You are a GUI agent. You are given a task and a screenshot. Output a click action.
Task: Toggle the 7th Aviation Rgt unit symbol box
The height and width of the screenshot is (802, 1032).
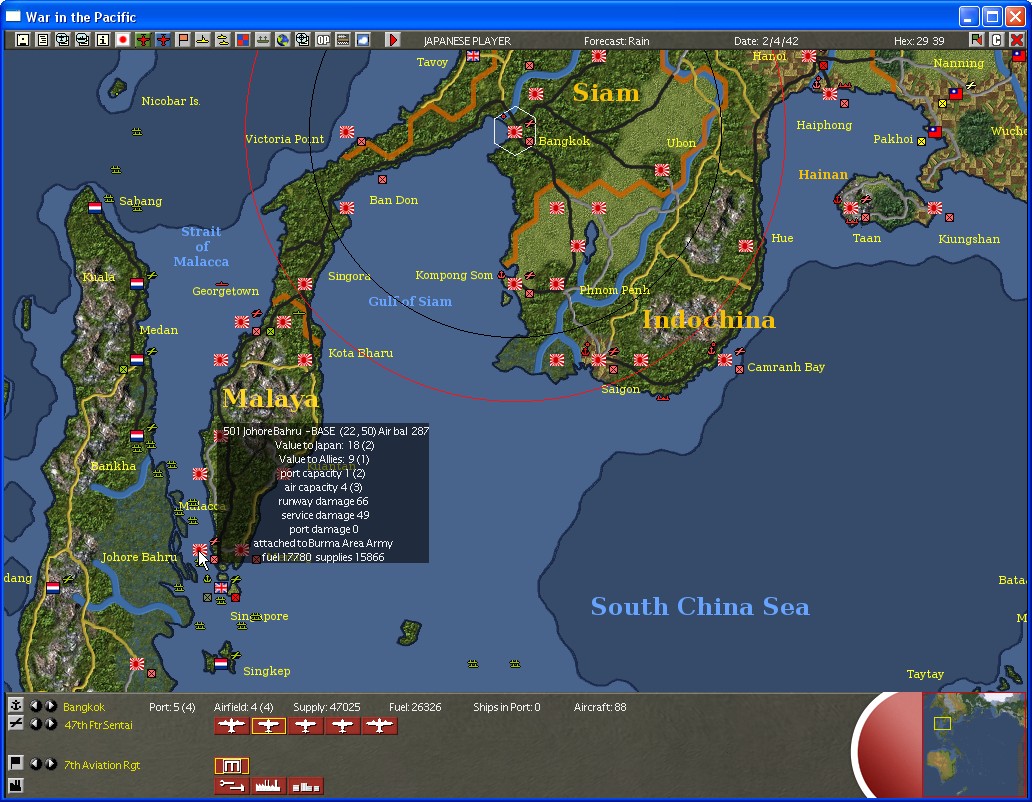tap(232, 765)
